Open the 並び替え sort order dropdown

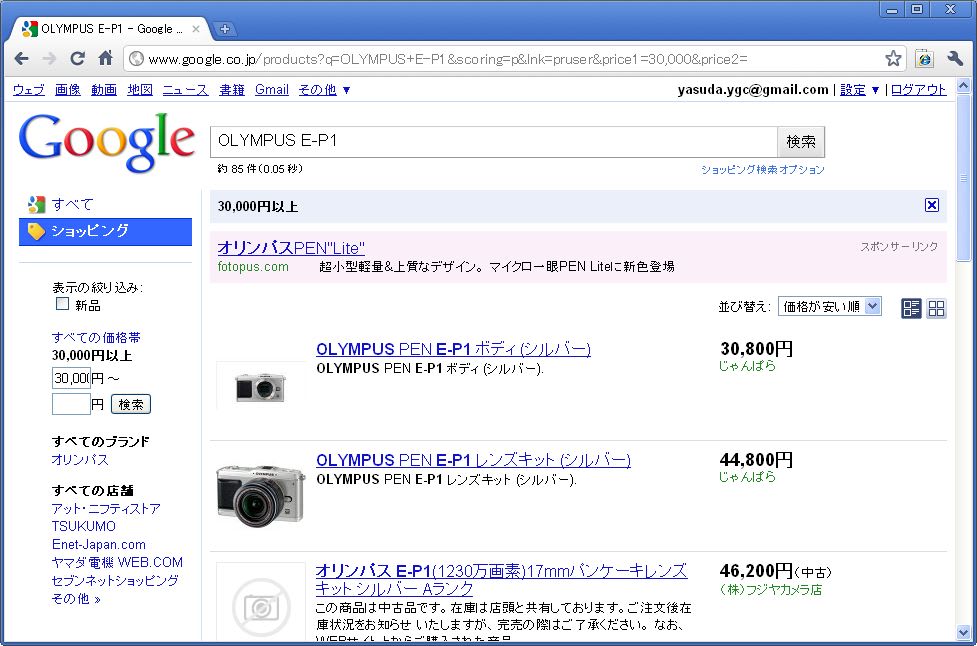pos(829,307)
